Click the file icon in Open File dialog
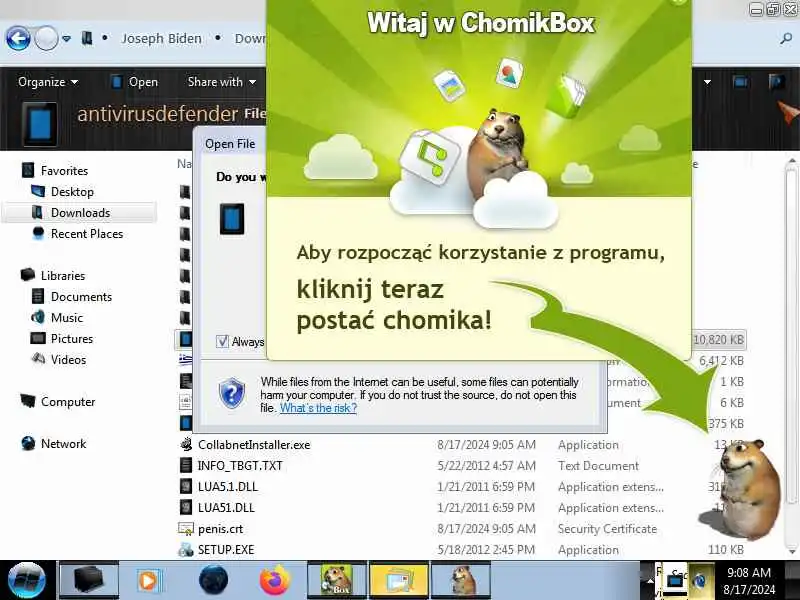 click(x=232, y=219)
